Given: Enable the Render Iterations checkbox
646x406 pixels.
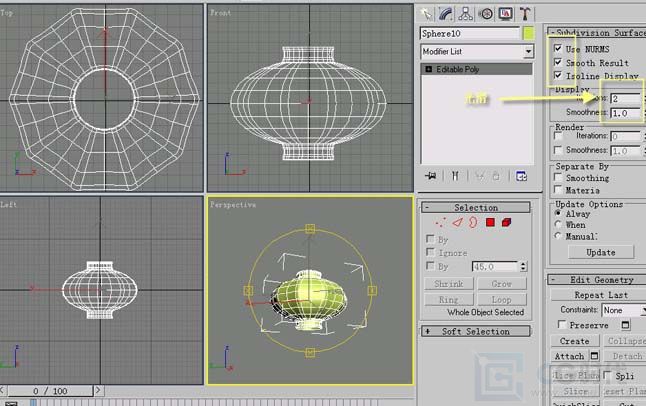Looking at the screenshot, I should [558, 136].
